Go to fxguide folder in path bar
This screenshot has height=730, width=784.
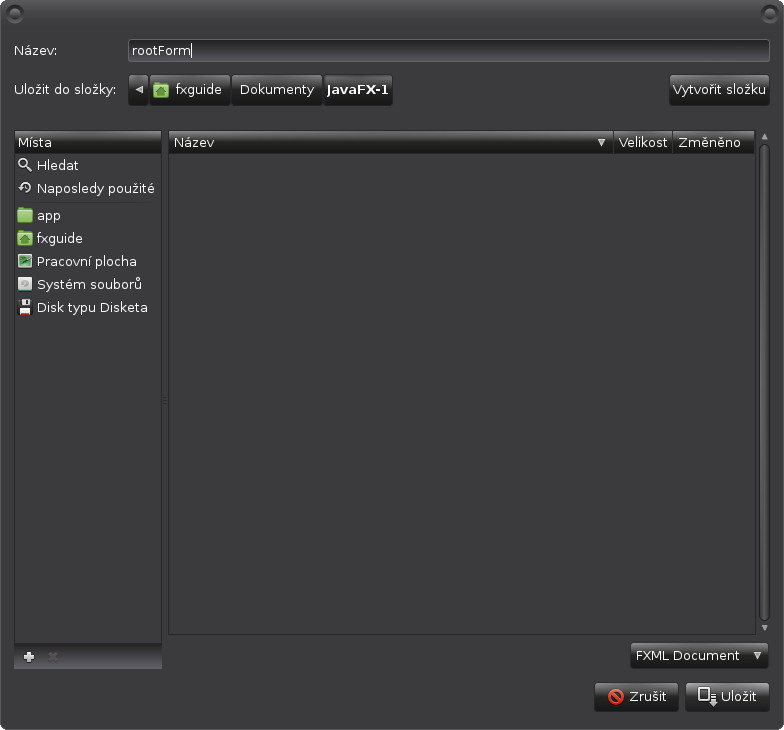coord(190,90)
